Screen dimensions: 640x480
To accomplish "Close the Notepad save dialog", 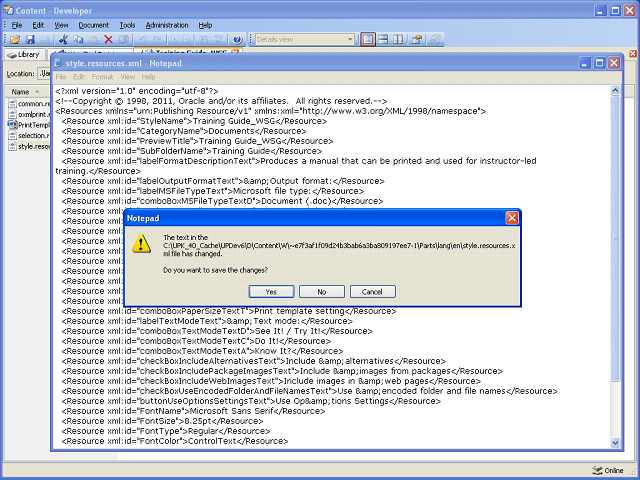I will tap(511, 218).
